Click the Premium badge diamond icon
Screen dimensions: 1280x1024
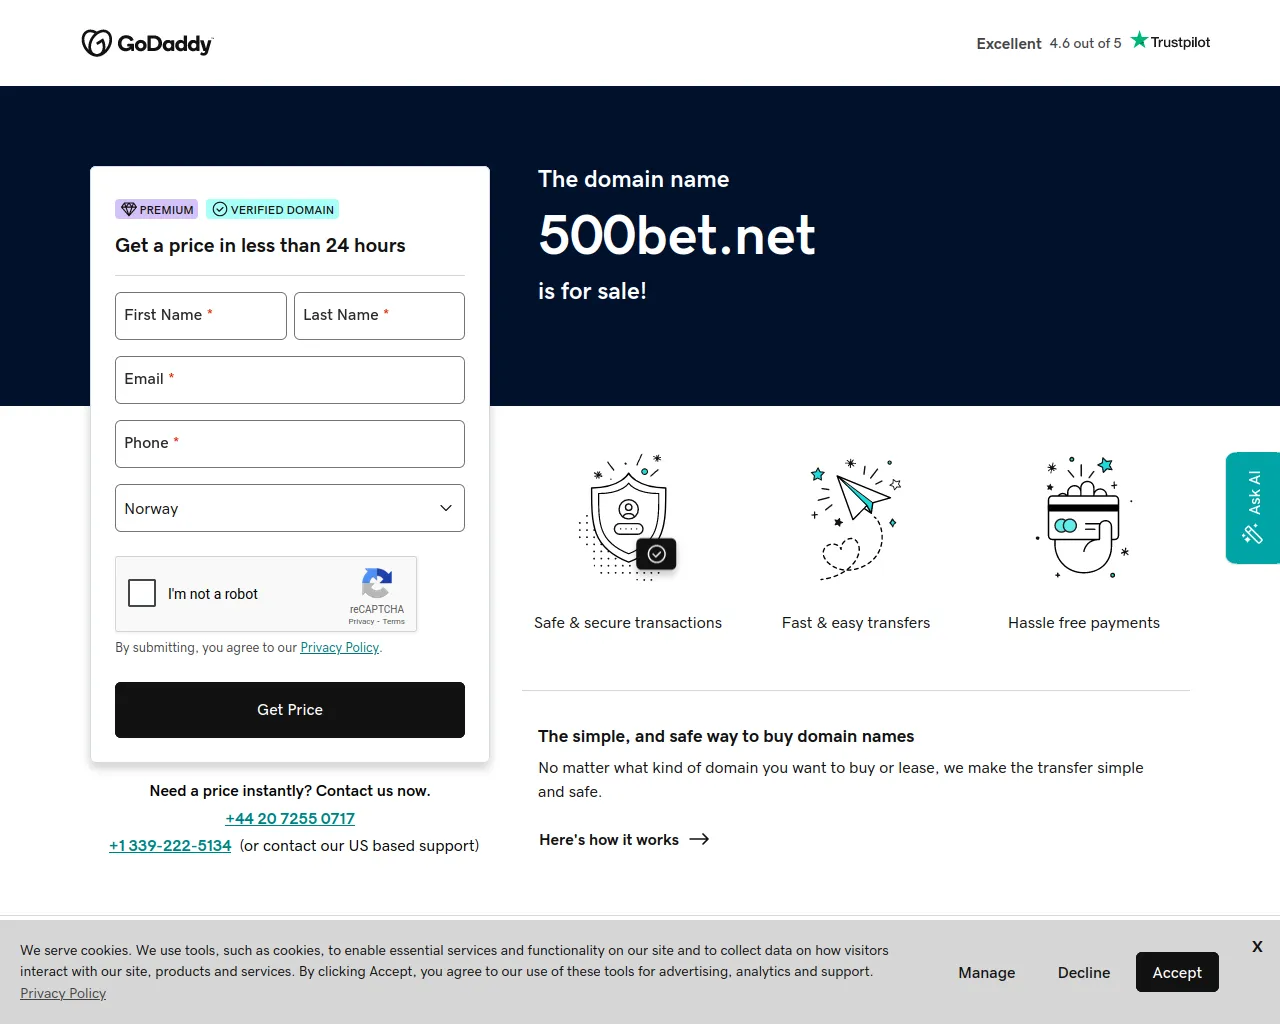tap(129, 209)
